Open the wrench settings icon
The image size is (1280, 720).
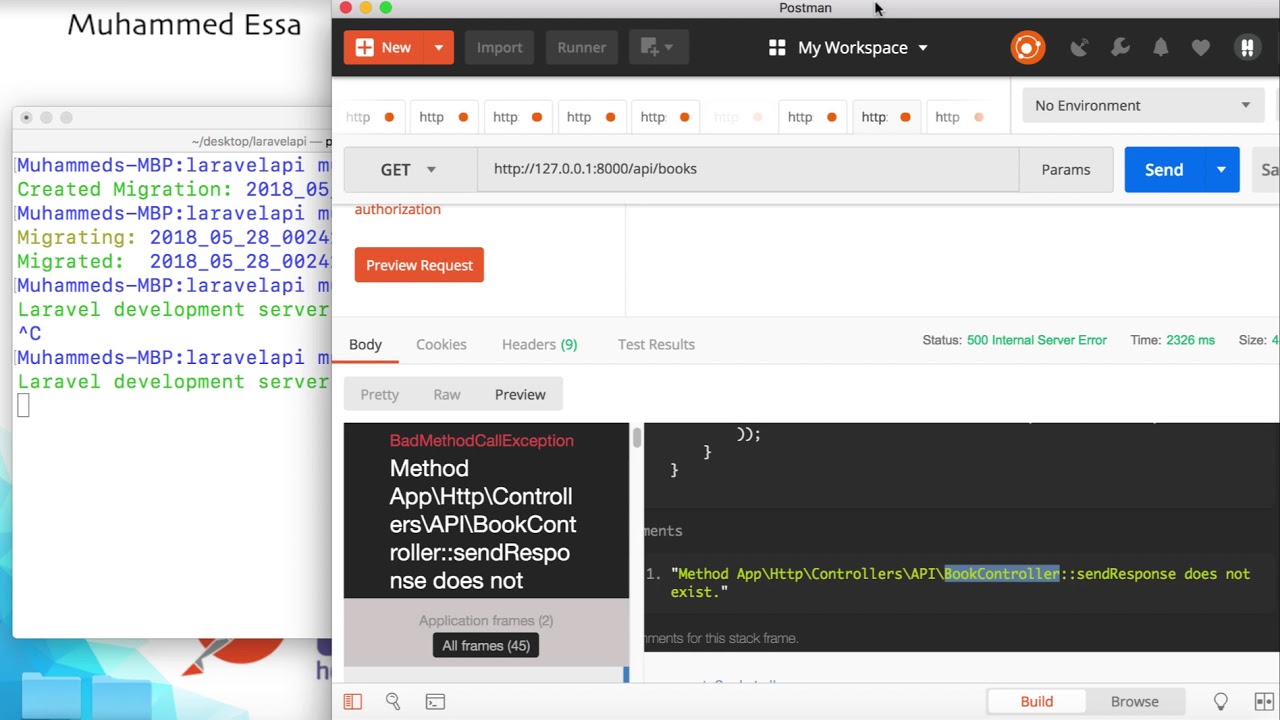coord(1120,47)
